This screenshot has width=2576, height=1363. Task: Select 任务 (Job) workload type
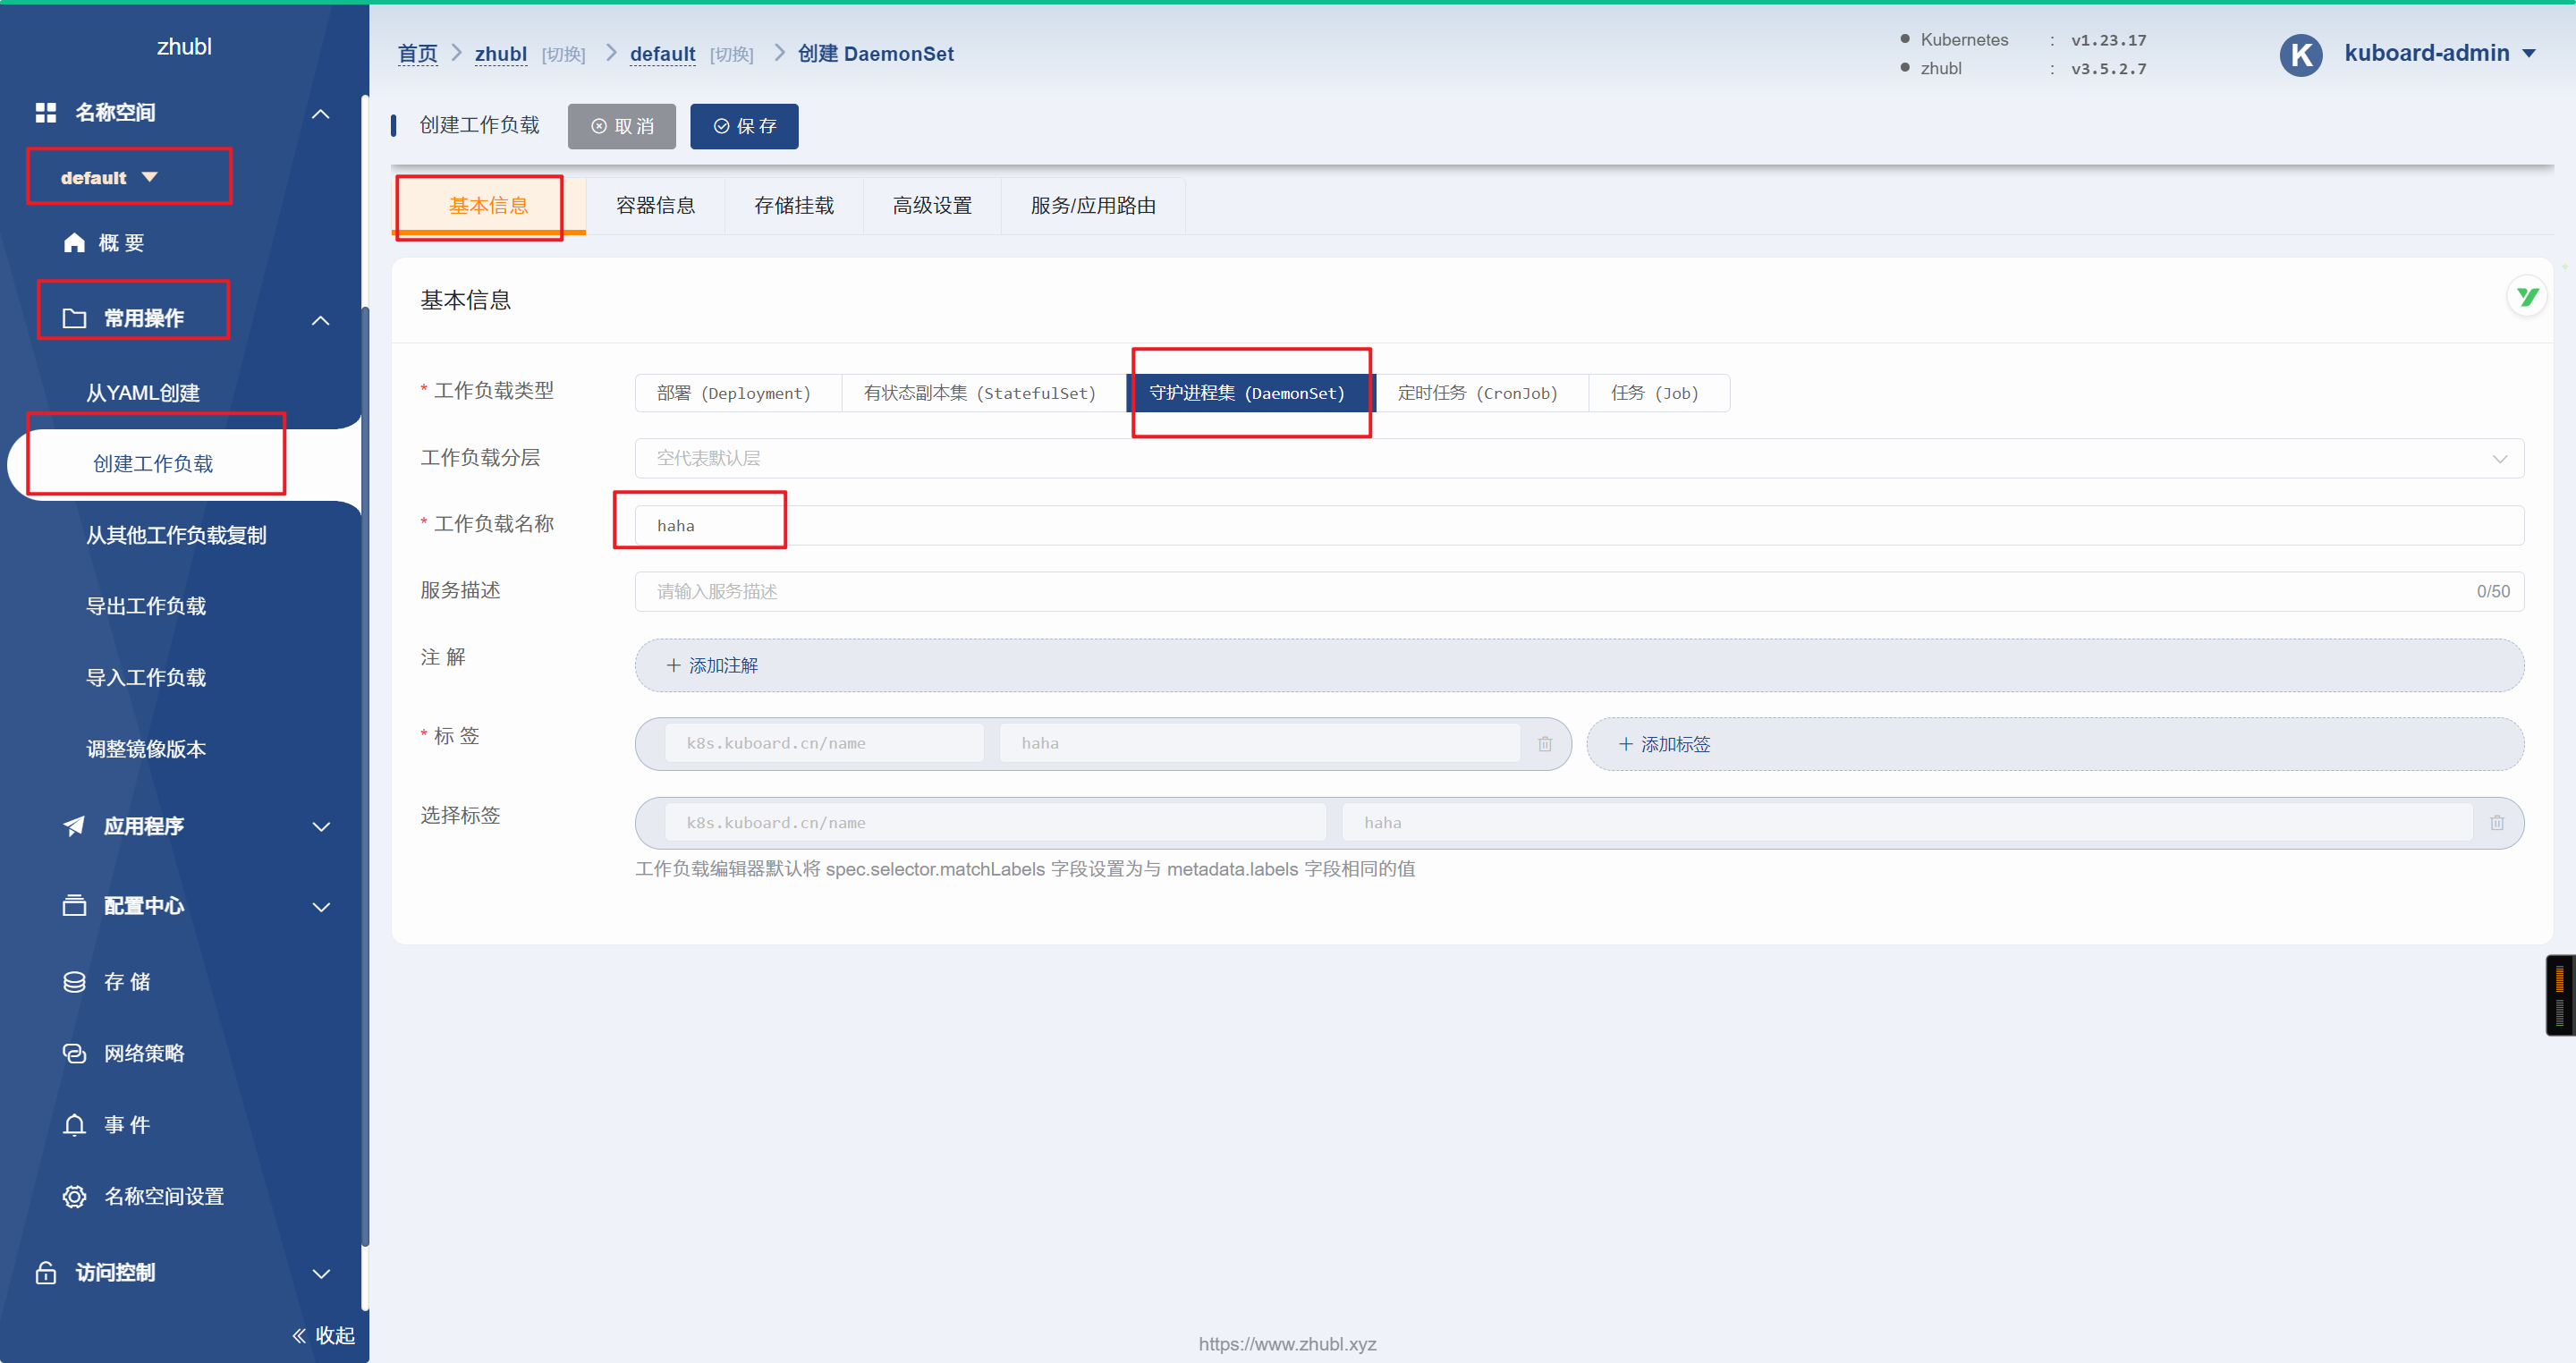(x=1659, y=393)
